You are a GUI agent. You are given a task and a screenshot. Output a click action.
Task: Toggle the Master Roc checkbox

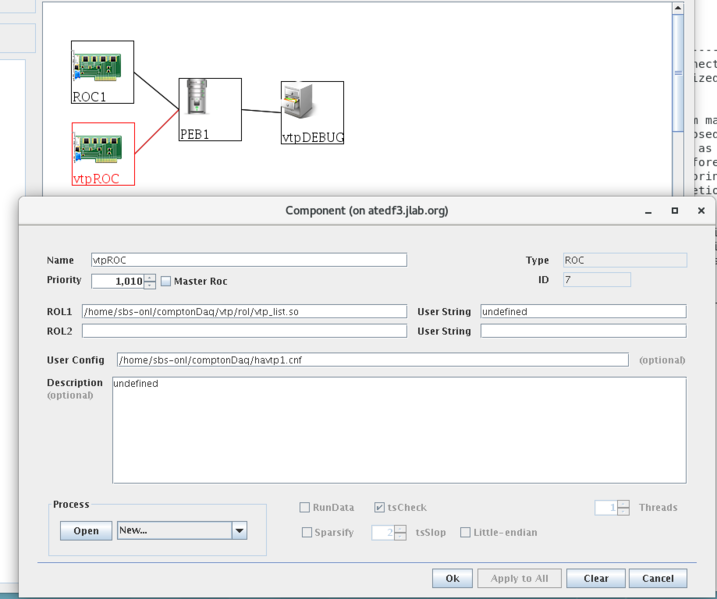[166, 281]
